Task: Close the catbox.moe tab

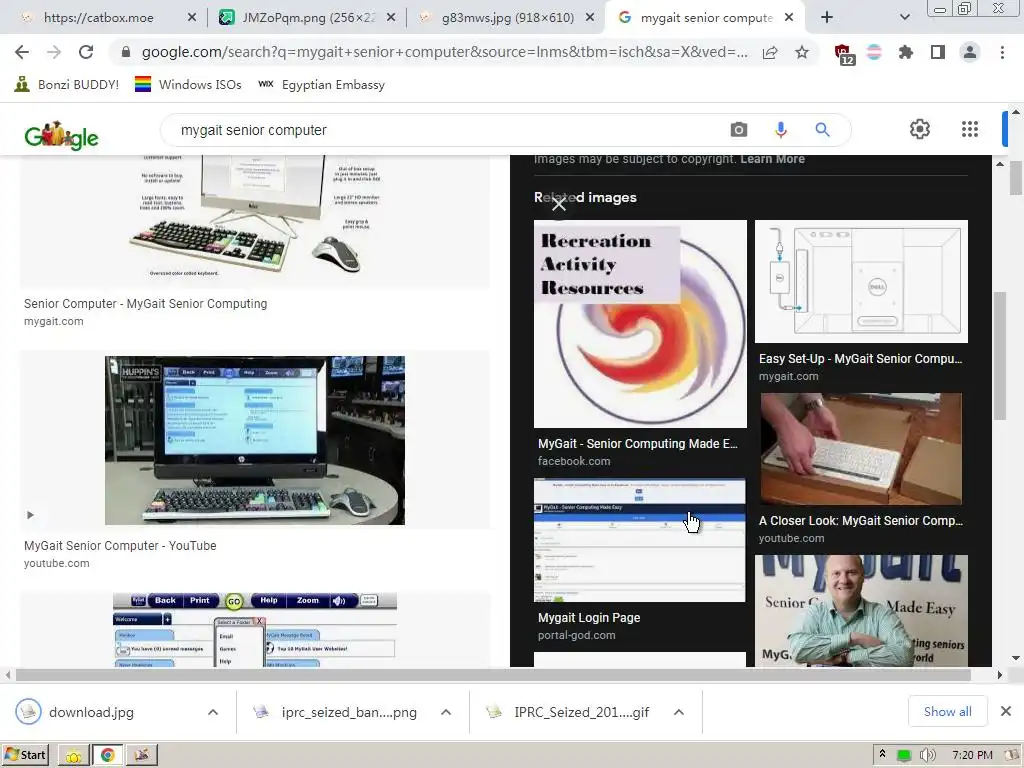Action: pyautogui.click(x=191, y=18)
